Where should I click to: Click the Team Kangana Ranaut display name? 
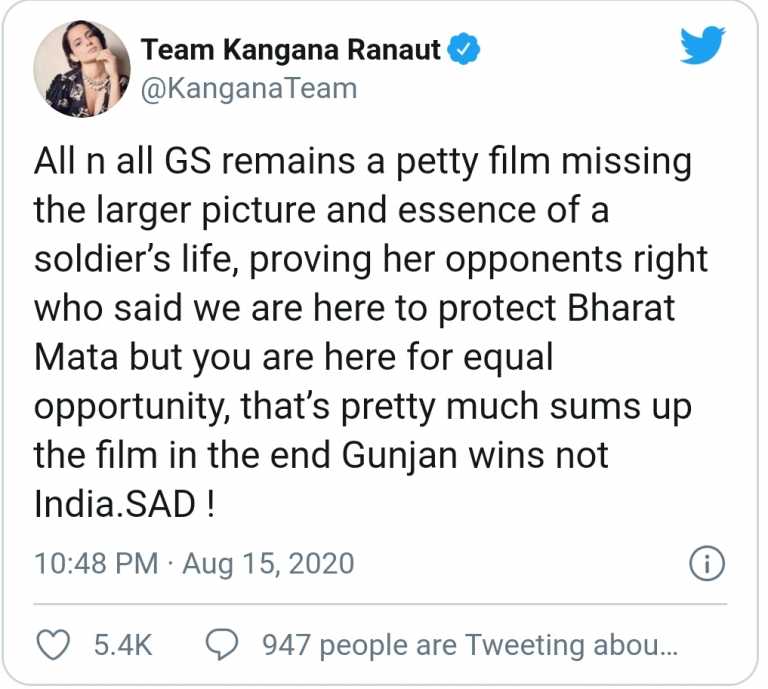[291, 49]
